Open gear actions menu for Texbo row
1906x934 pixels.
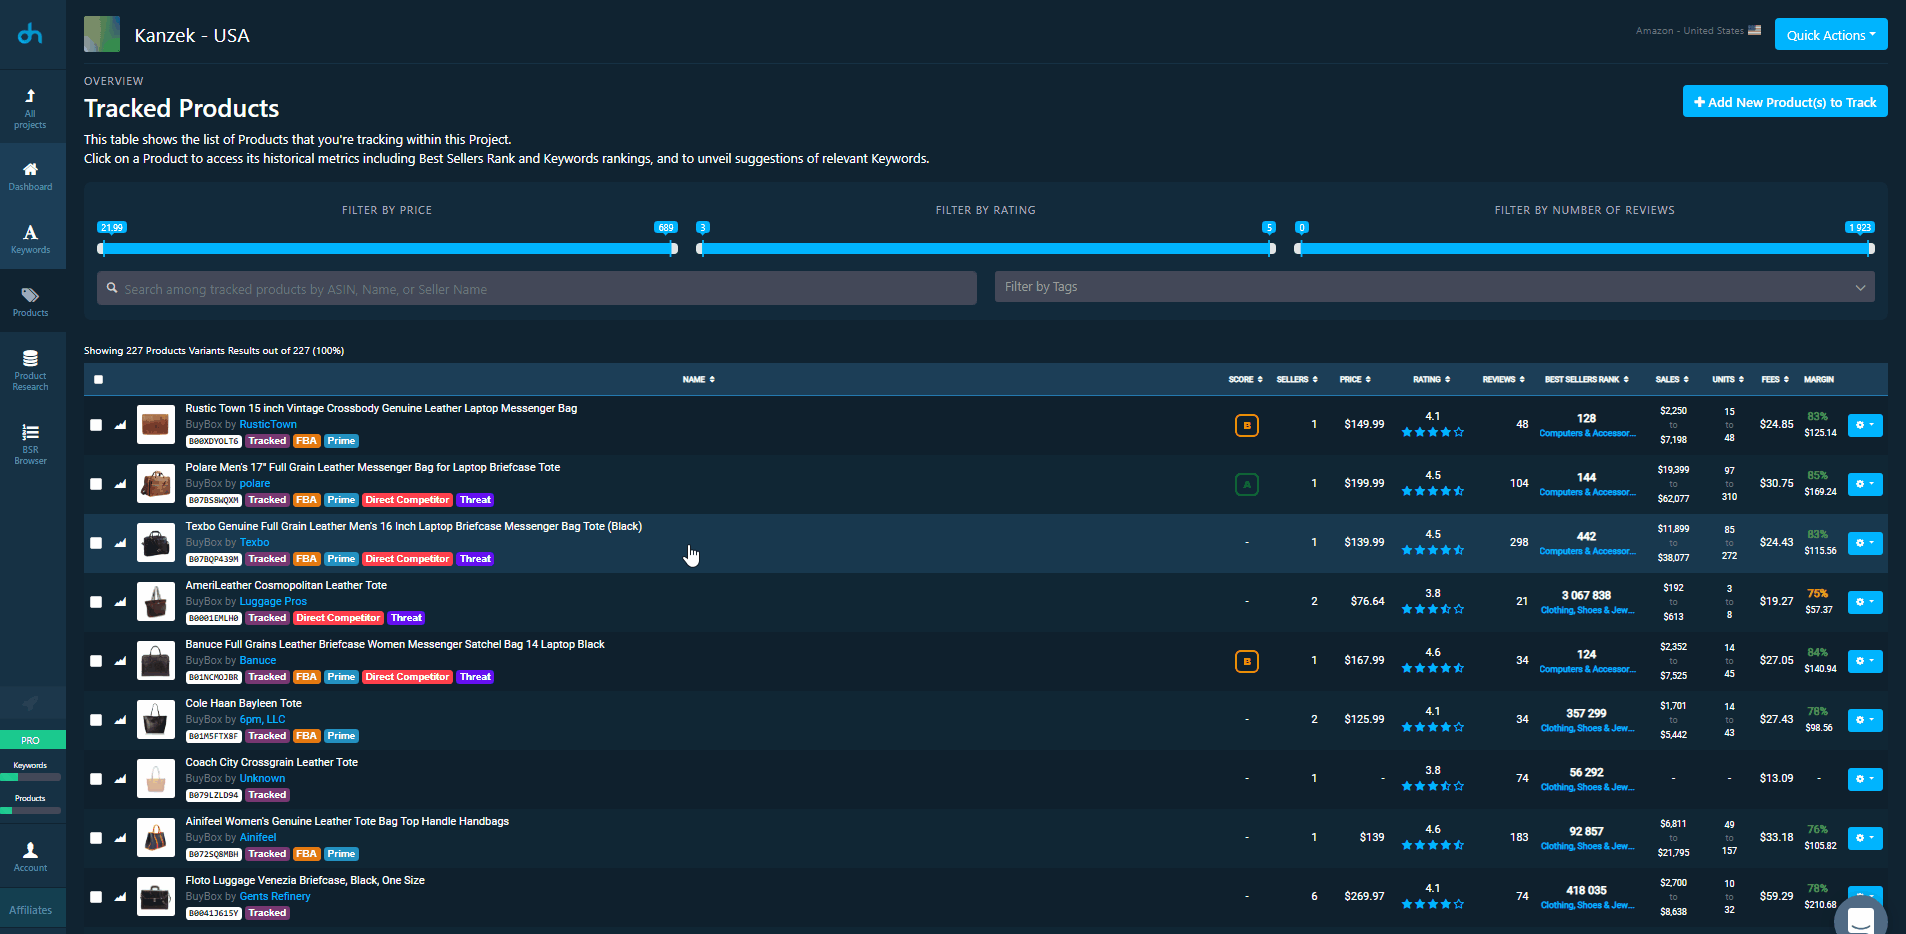[1864, 543]
